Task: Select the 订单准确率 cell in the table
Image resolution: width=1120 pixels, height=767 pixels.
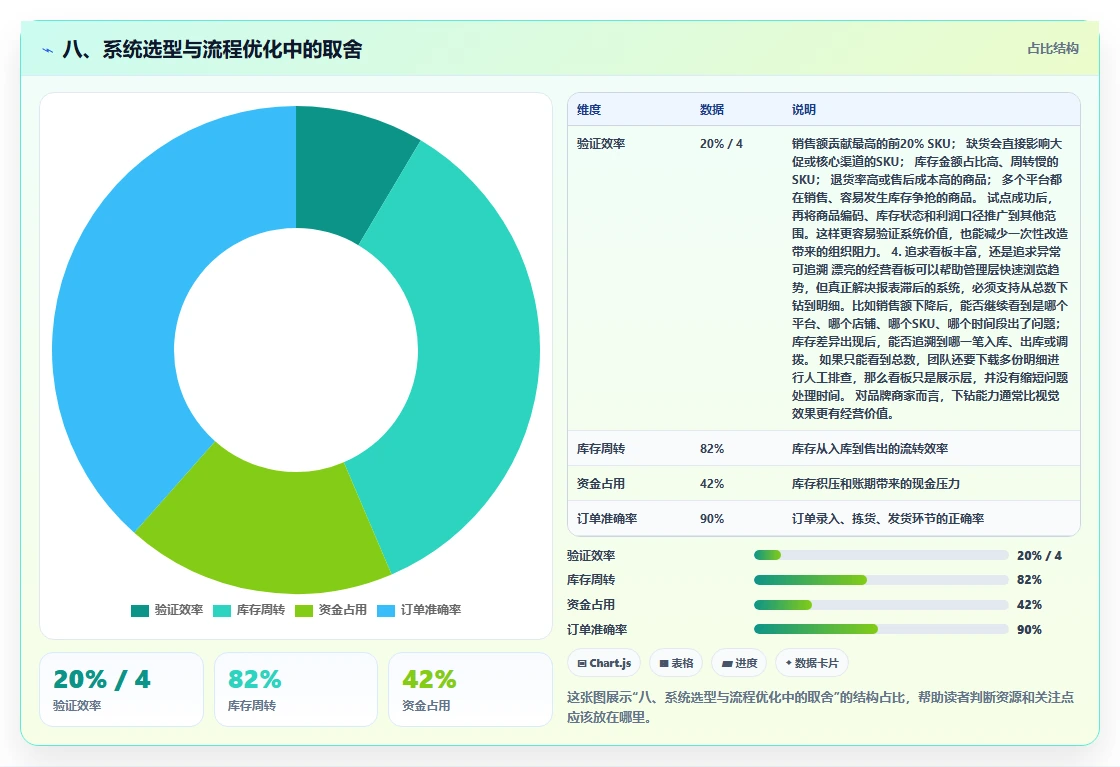Action: point(607,518)
